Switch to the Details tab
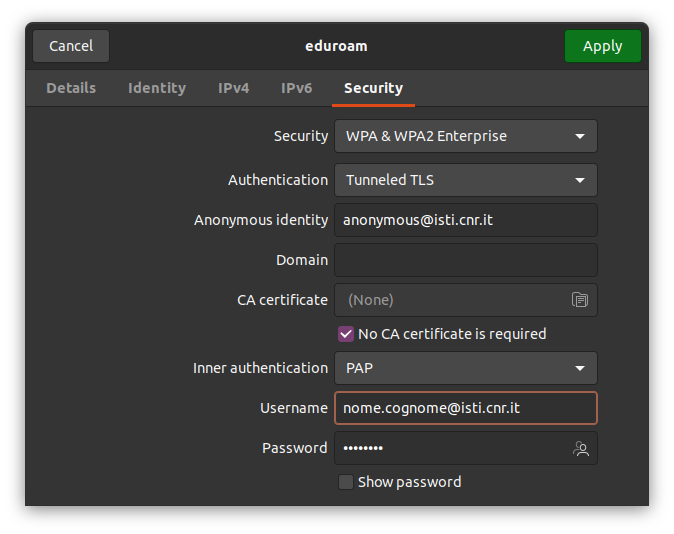Viewport: 674px width, 534px height. click(x=71, y=88)
